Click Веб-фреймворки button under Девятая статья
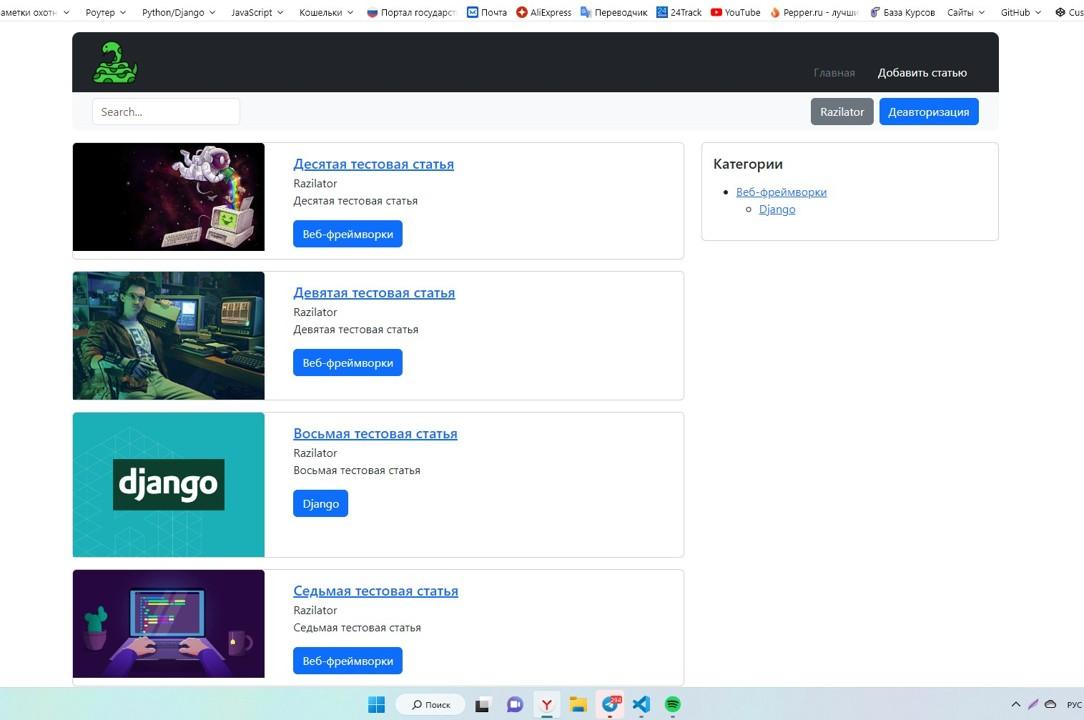 pyautogui.click(x=348, y=362)
